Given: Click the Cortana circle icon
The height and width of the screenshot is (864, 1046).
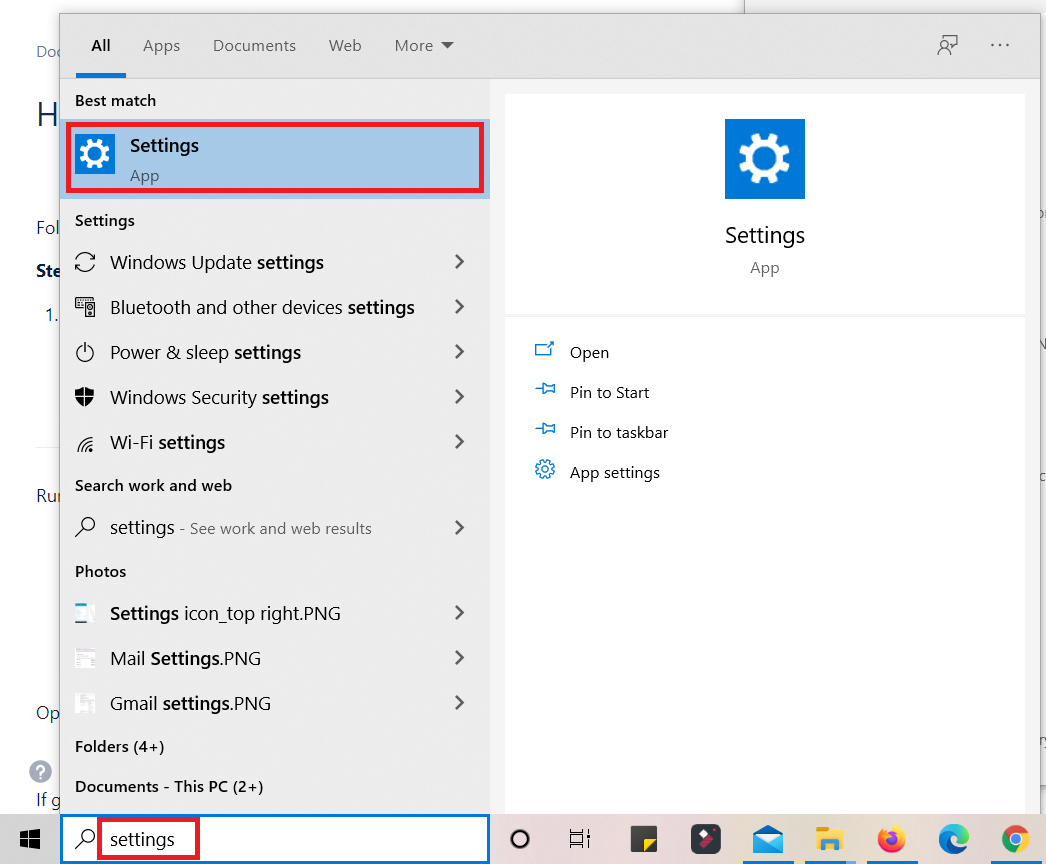Looking at the screenshot, I should (520, 839).
